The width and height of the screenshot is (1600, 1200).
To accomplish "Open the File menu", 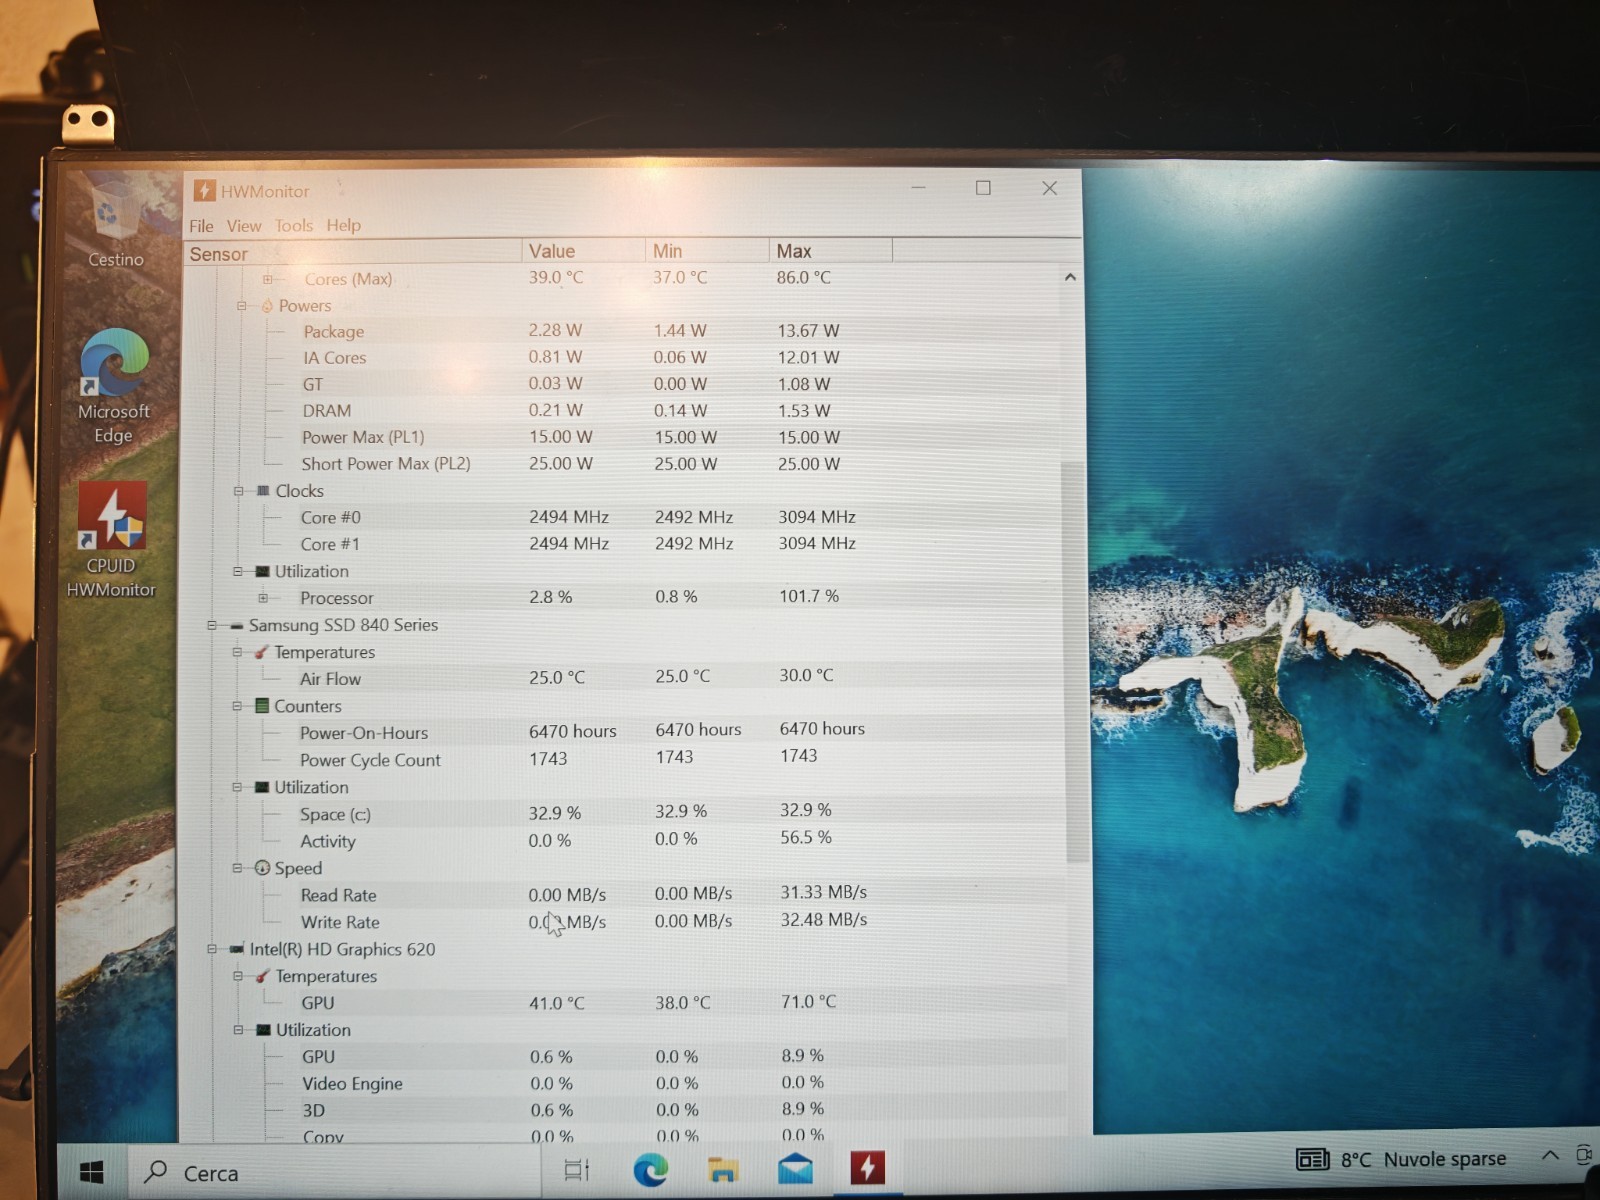I will pyautogui.click(x=201, y=226).
